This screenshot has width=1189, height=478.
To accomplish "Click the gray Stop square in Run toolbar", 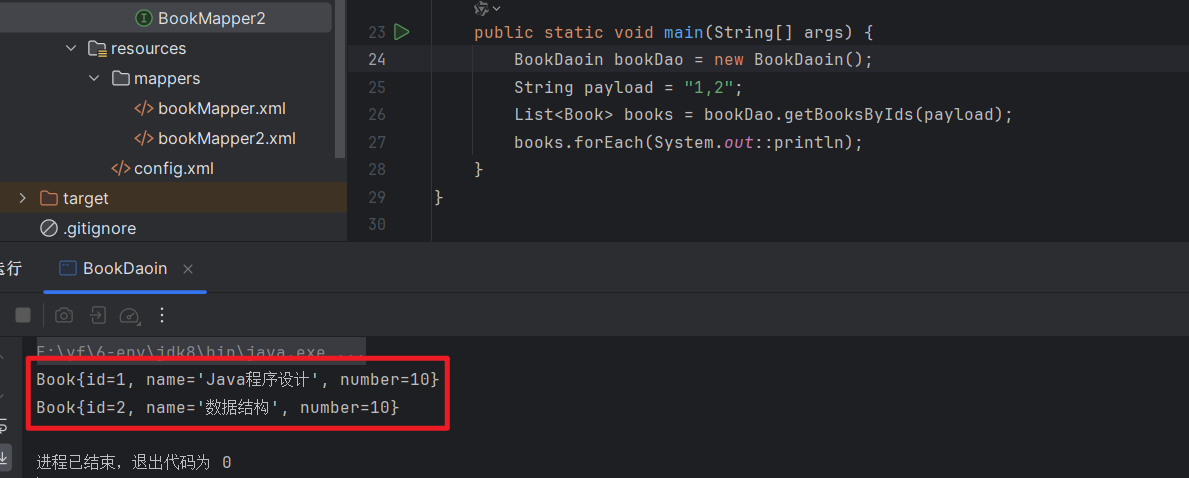I will 24,315.
